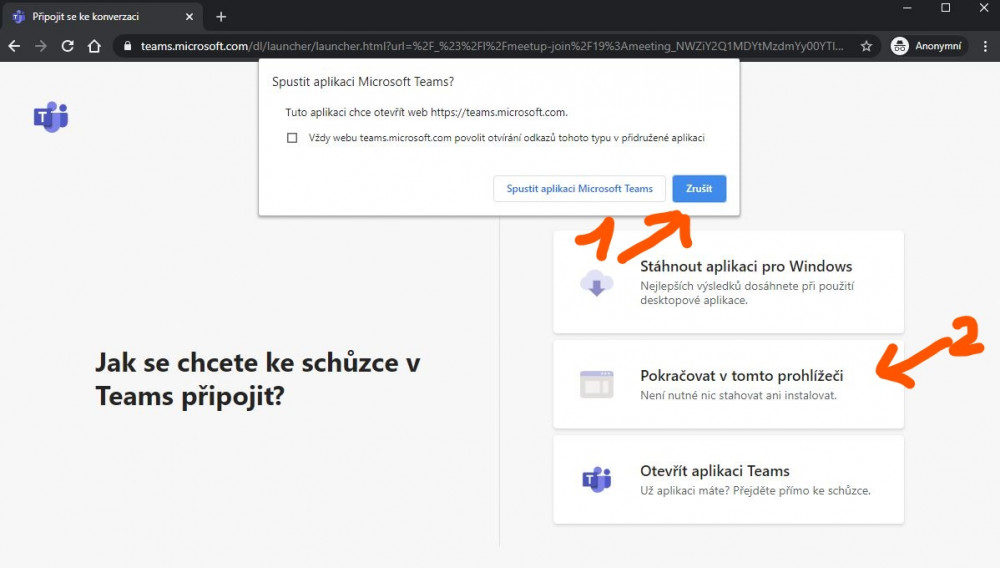Open Chrome three-dot menu
The width and height of the screenshot is (1000, 568).
(985, 46)
